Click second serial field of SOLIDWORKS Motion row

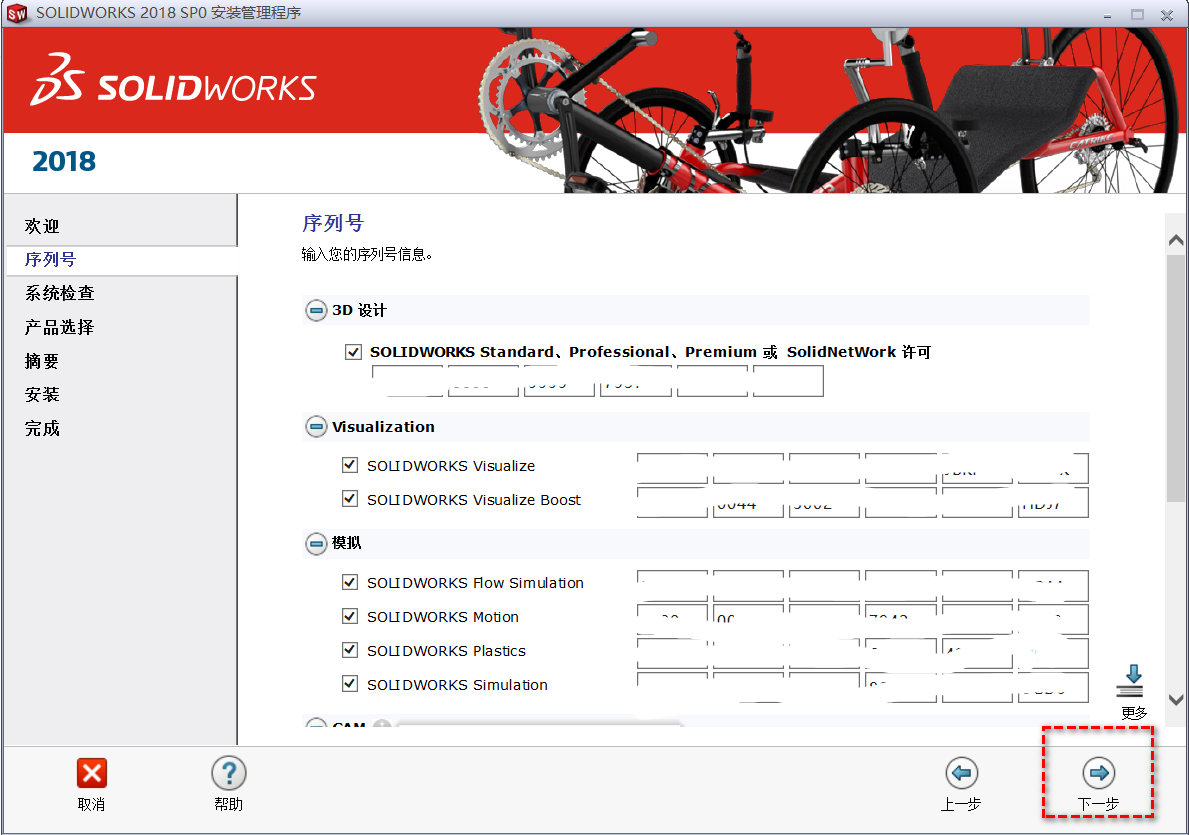[x=748, y=620]
